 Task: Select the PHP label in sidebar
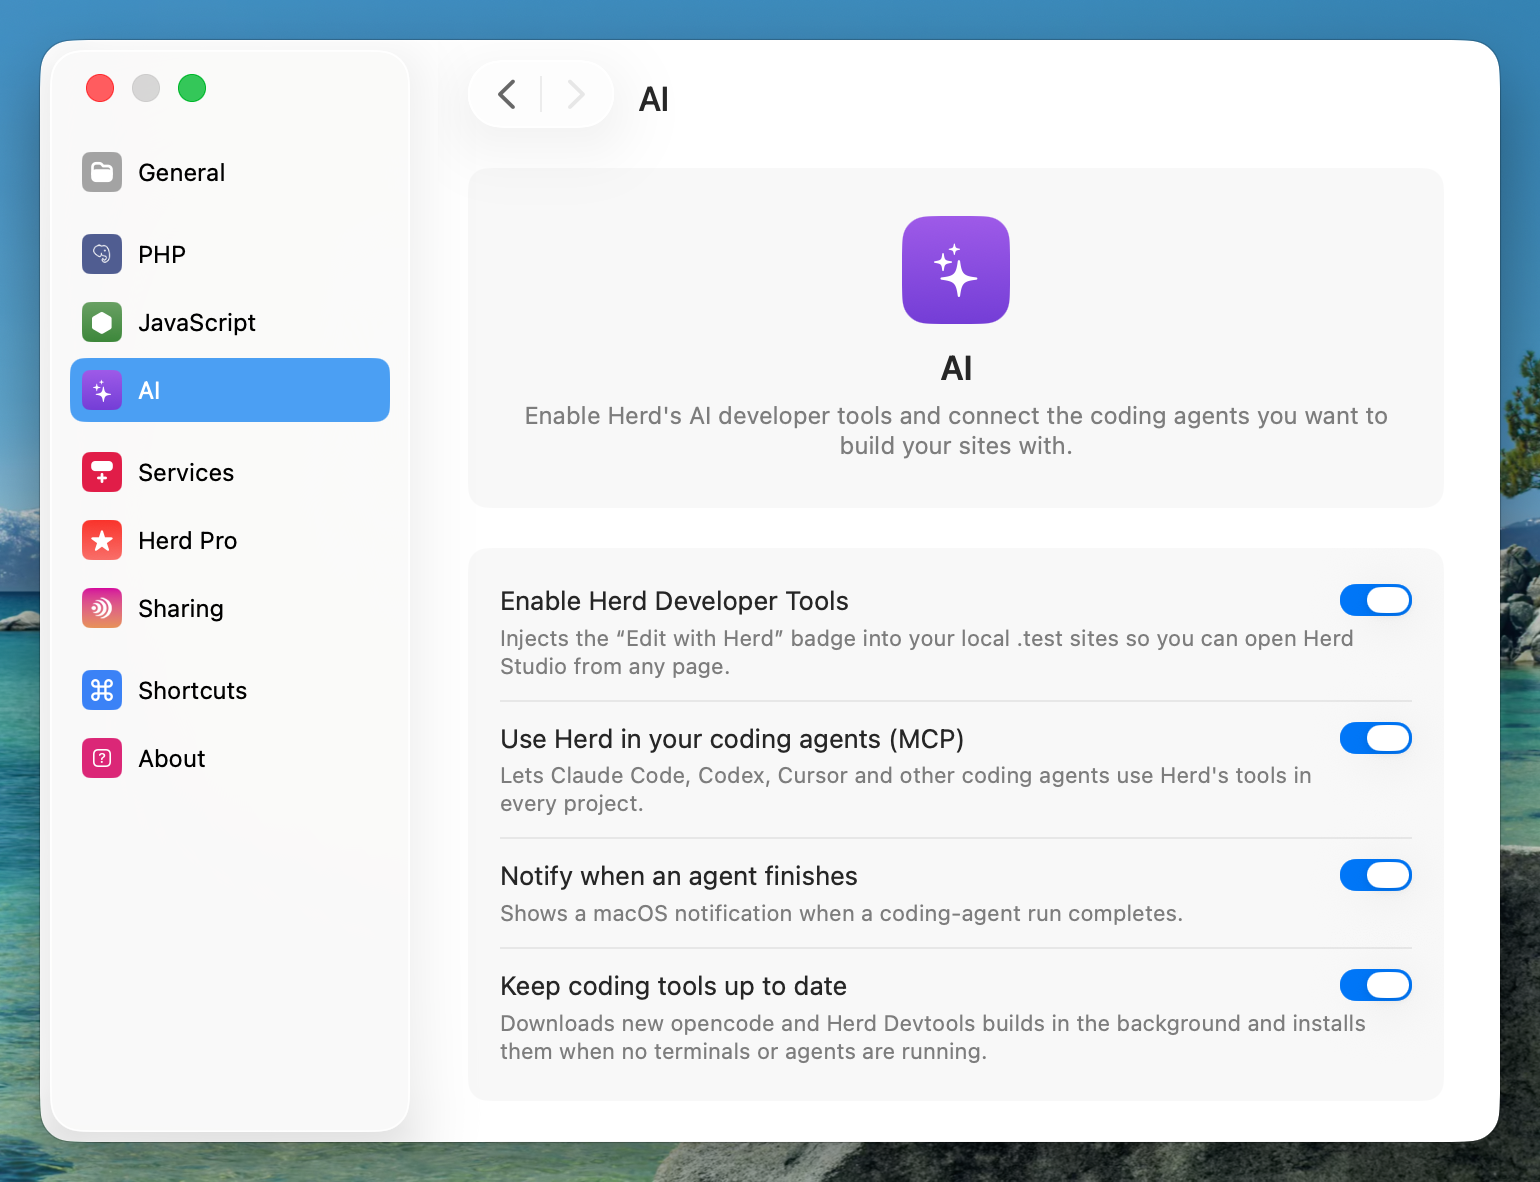(162, 255)
